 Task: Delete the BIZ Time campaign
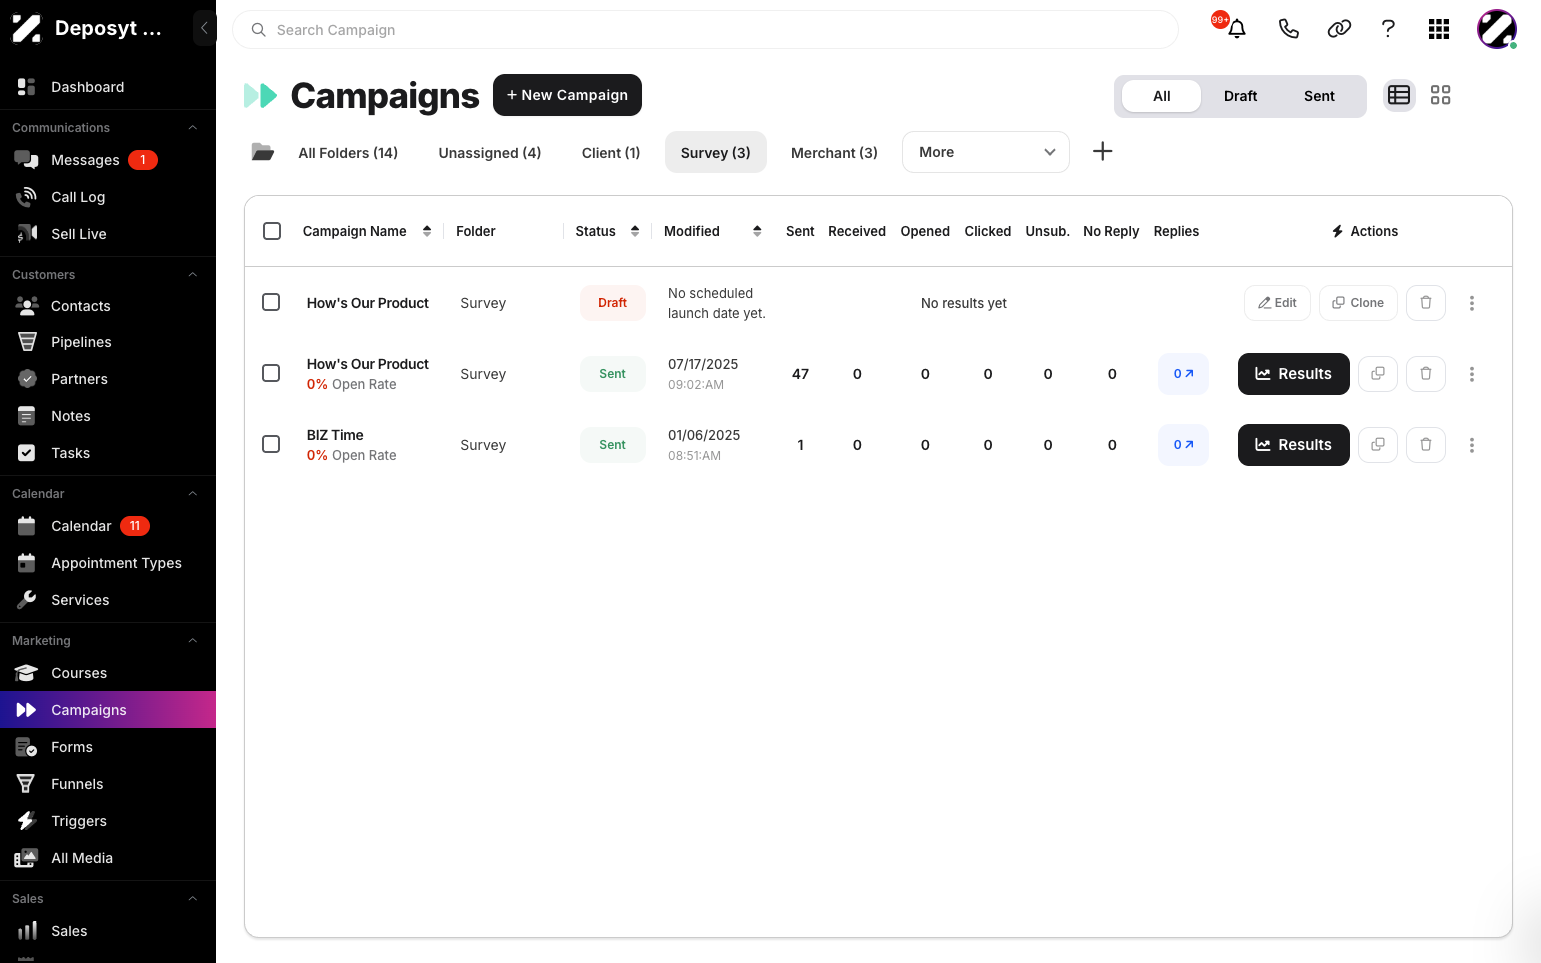coord(1426,445)
